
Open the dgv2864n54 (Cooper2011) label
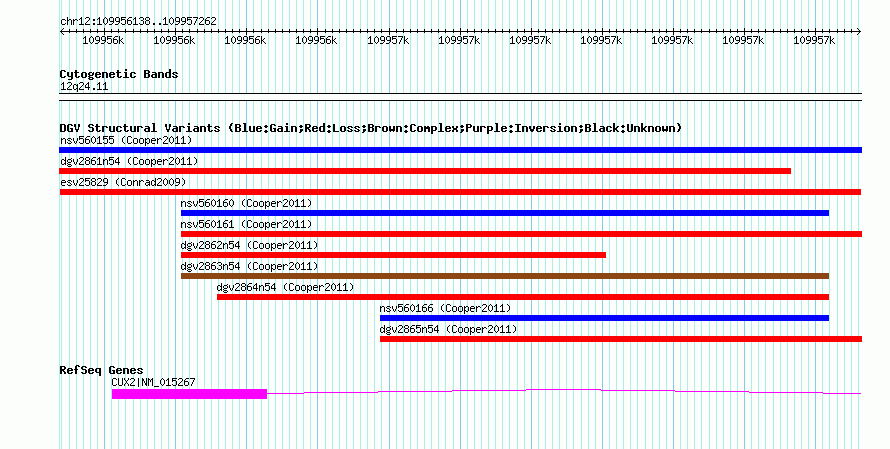click(285, 287)
